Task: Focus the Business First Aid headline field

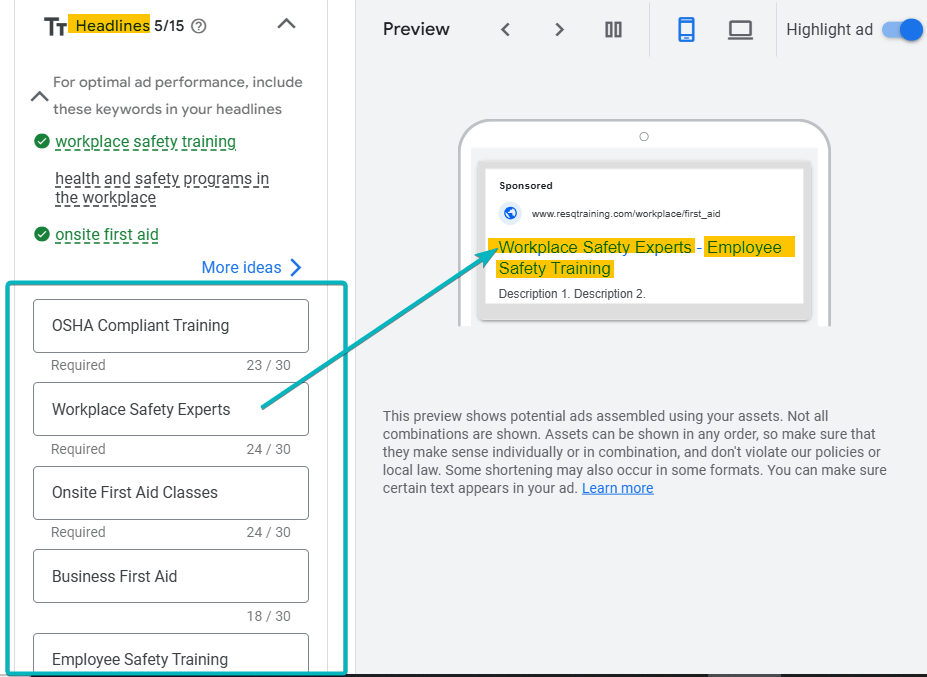Action: click(x=171, y=576)
